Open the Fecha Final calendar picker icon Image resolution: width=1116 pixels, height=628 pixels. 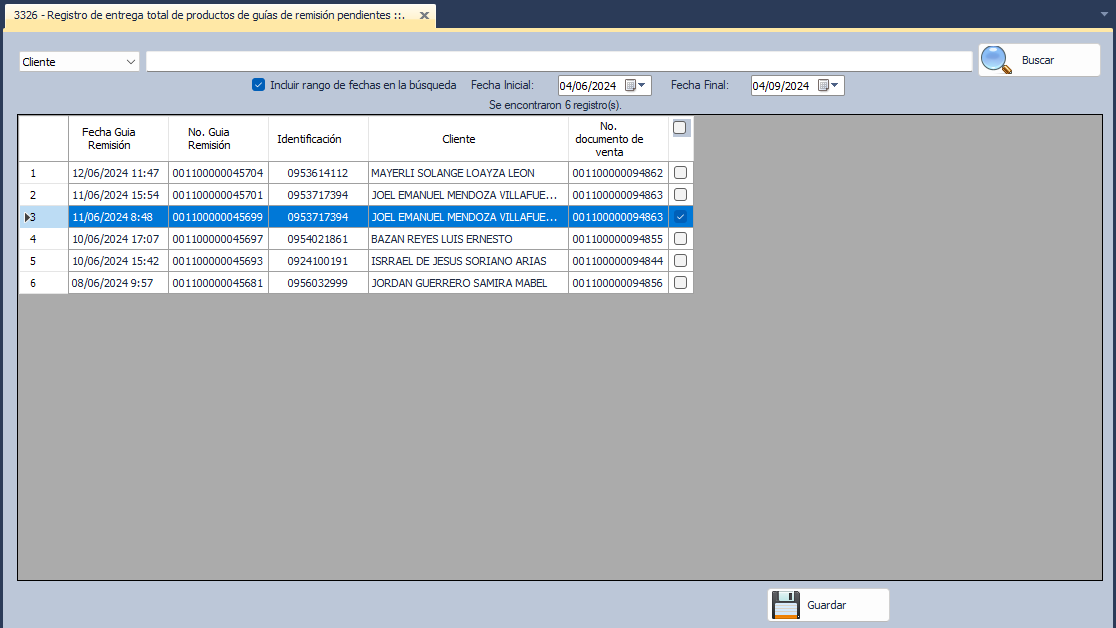828,86
